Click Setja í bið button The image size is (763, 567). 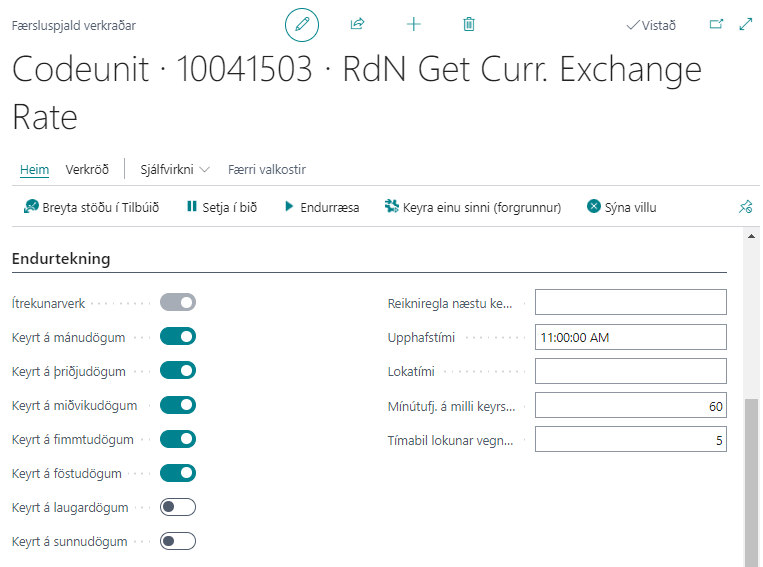pyautogui.click(x=222, y=207)
